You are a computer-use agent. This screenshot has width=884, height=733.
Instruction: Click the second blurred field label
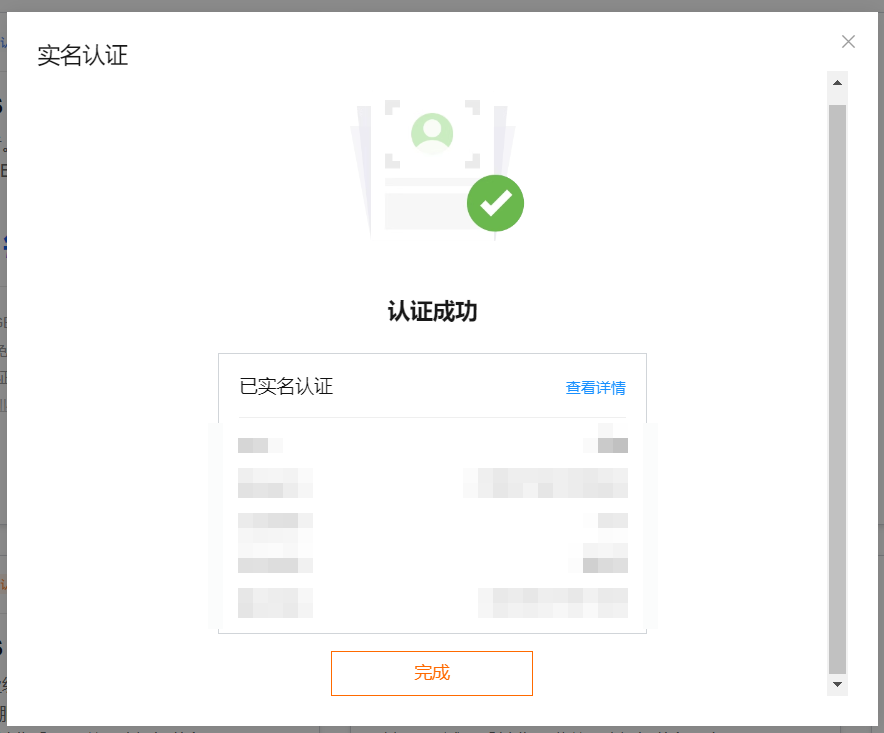point(275,483)
